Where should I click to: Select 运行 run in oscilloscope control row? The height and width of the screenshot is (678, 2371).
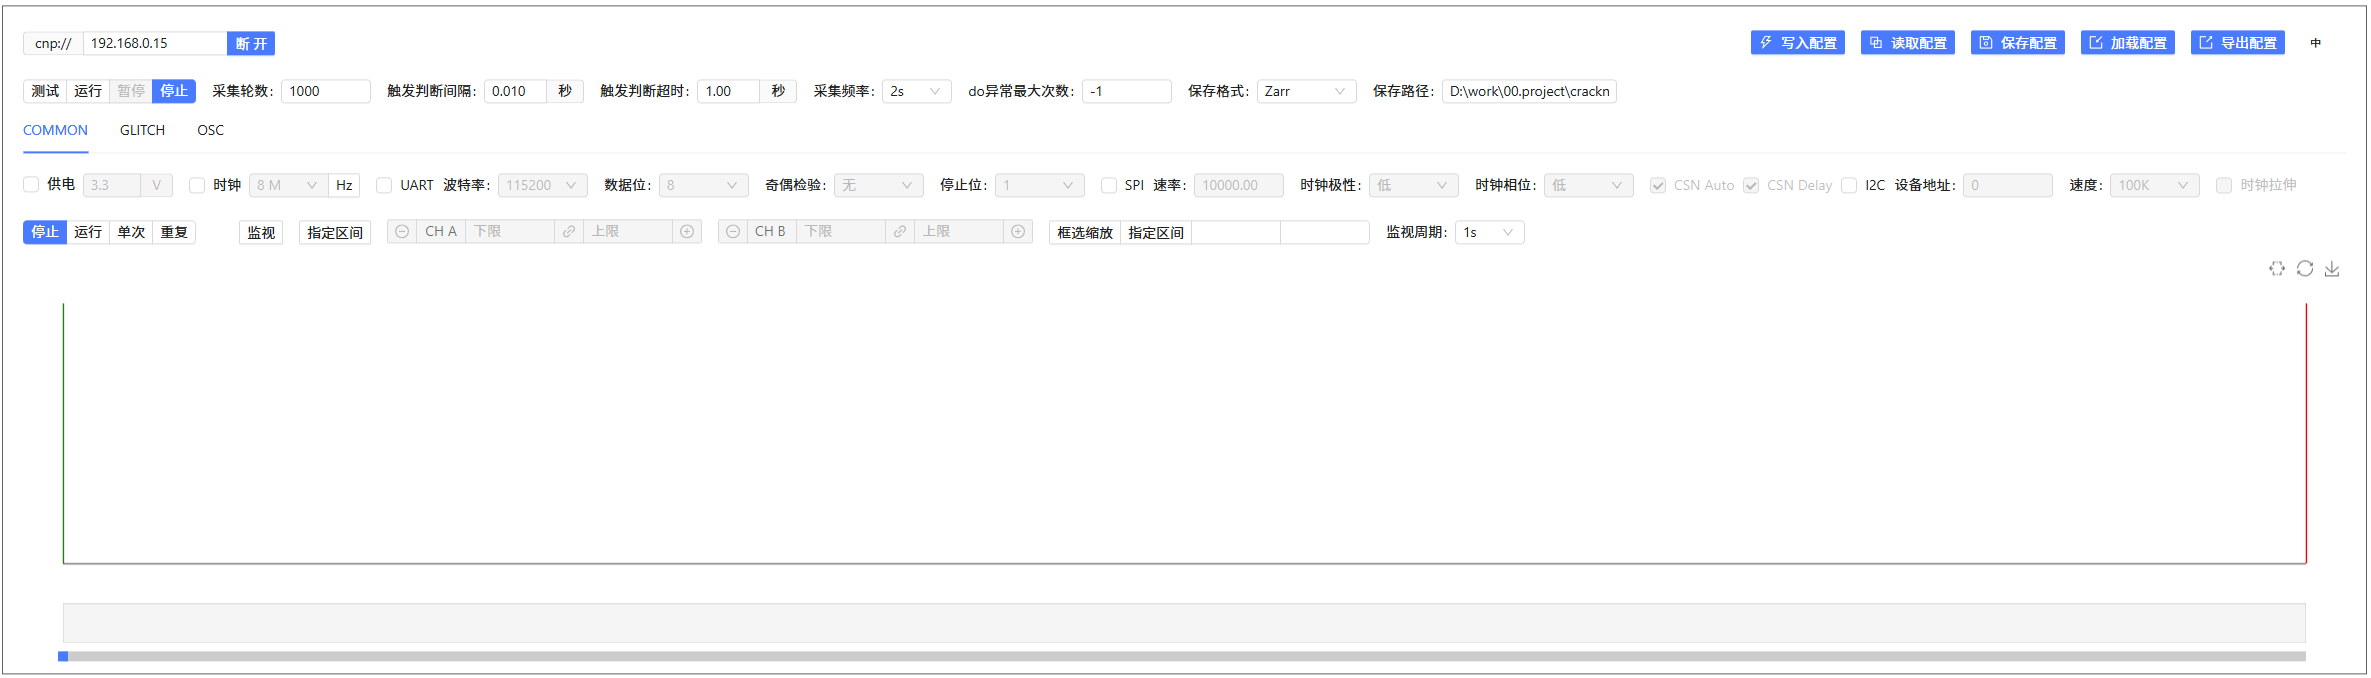click(x=88, y=232)
